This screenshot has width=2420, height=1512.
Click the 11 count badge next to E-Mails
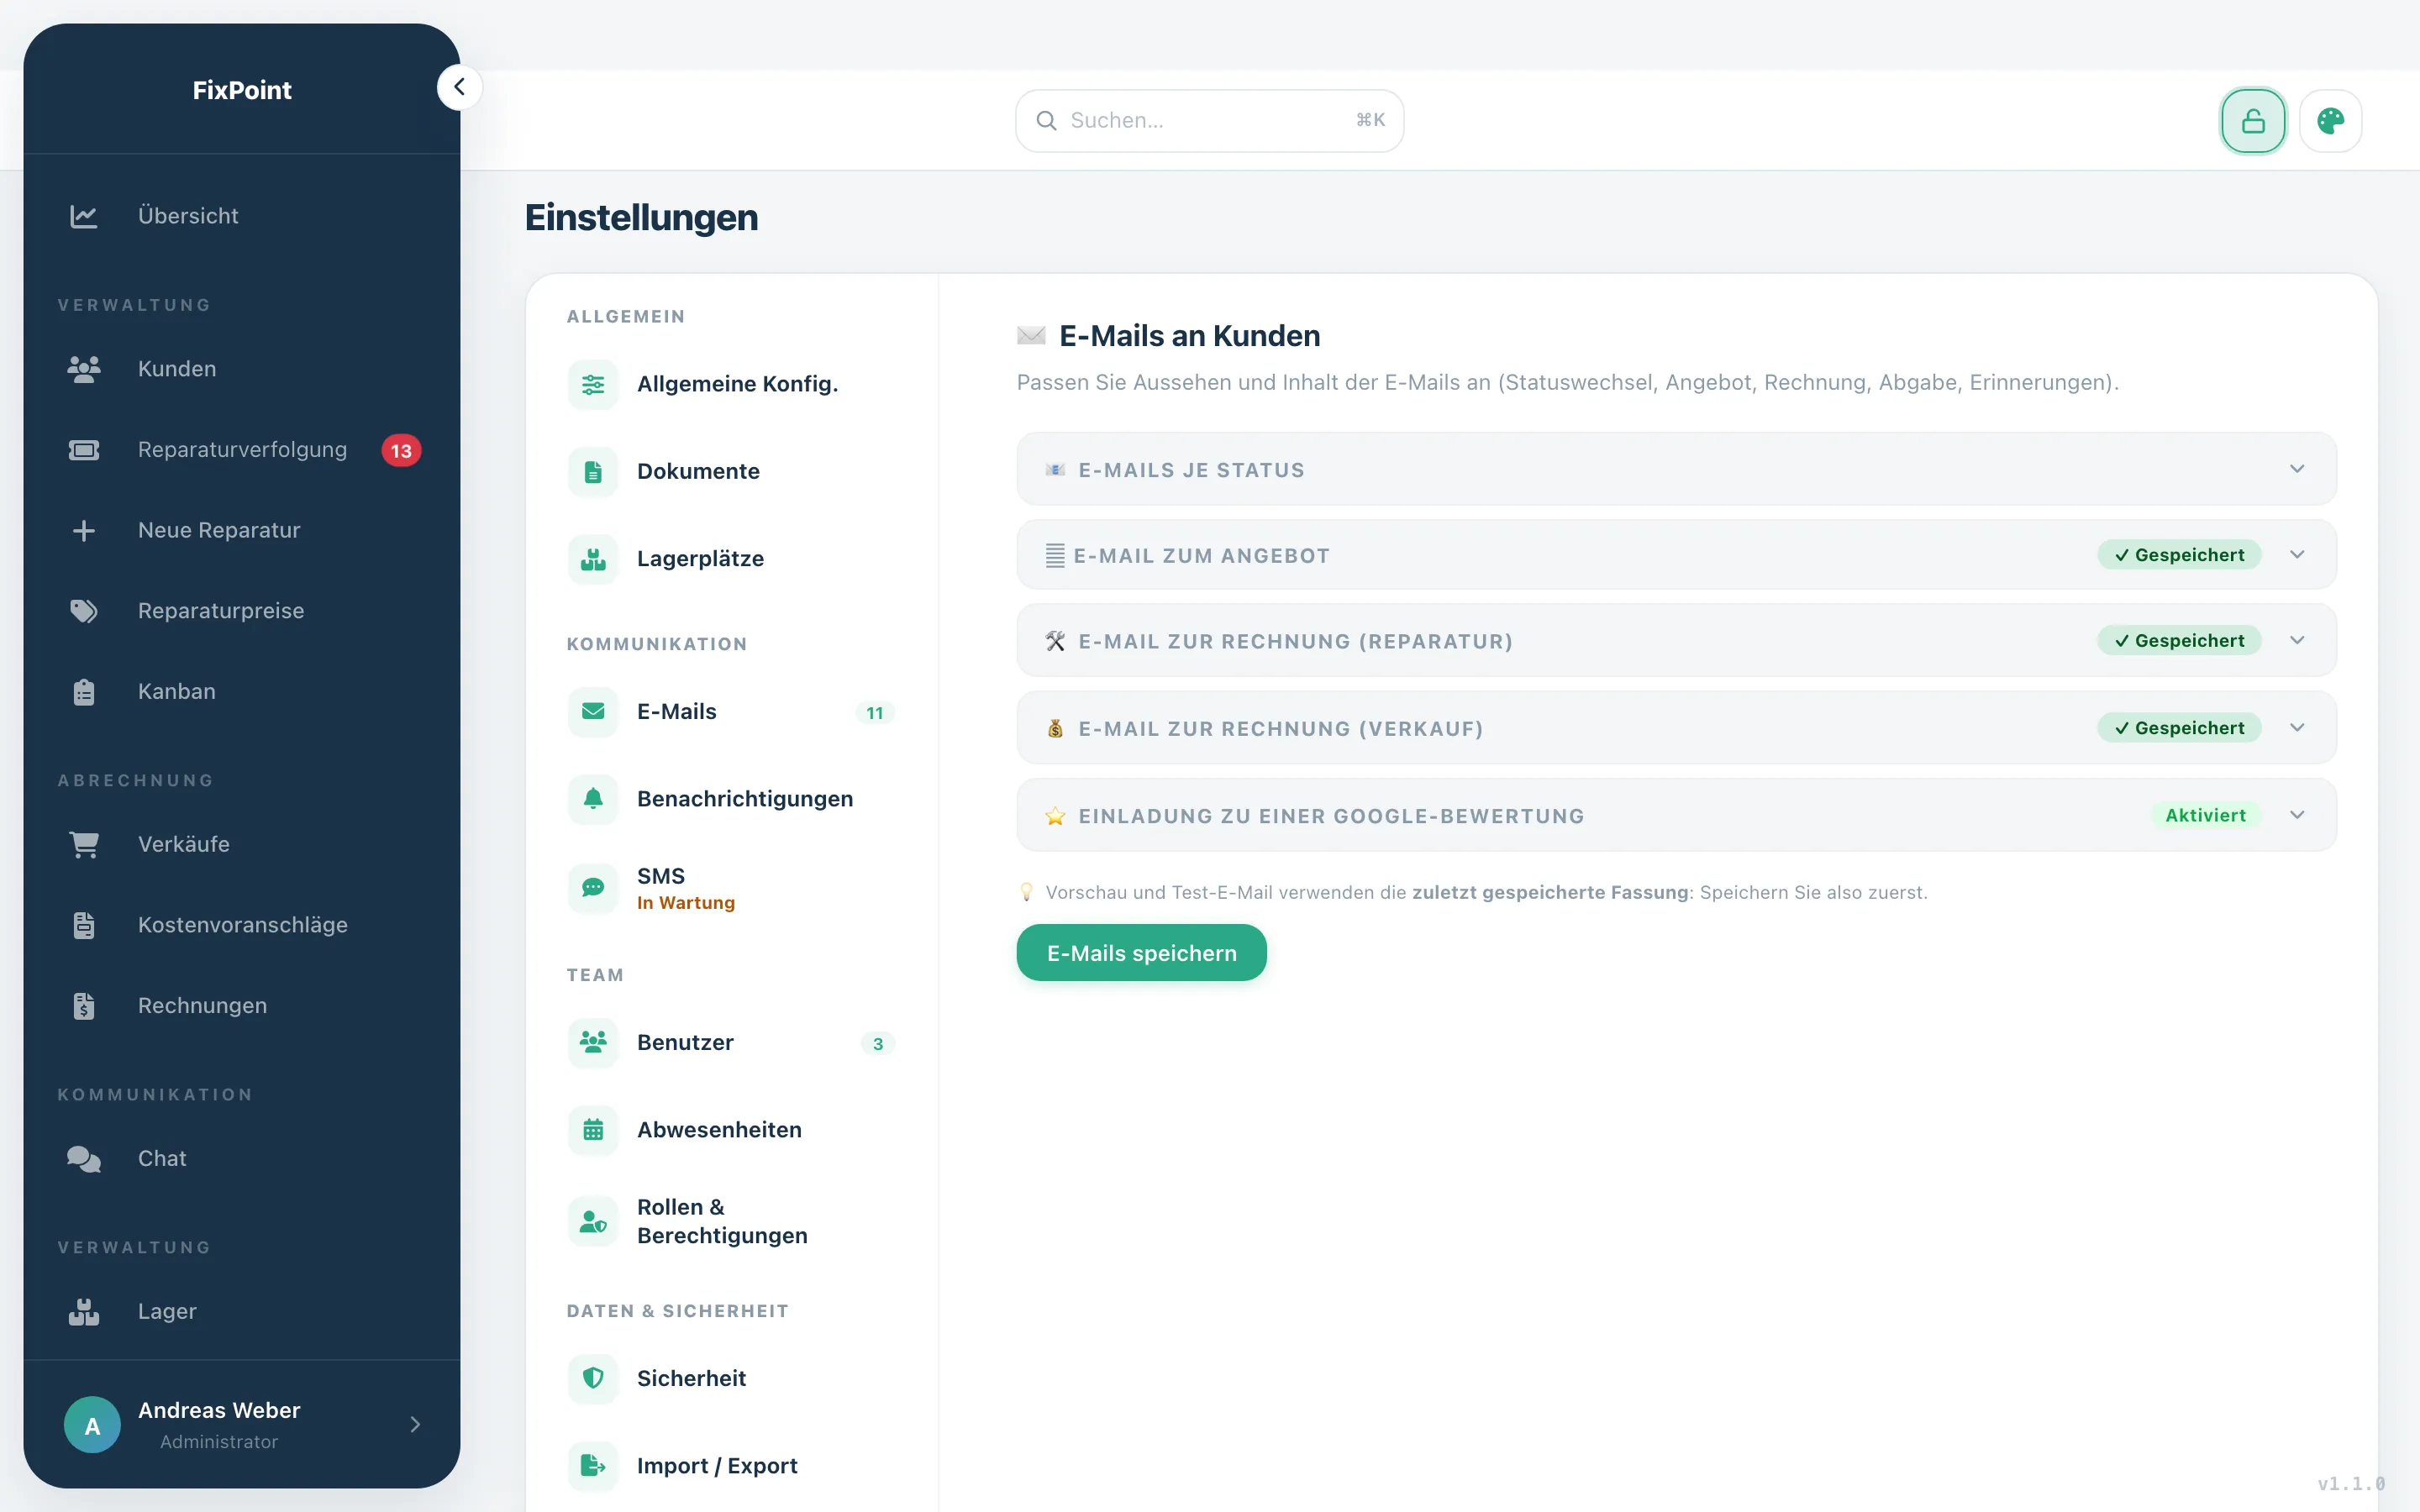tap(875, 713)
